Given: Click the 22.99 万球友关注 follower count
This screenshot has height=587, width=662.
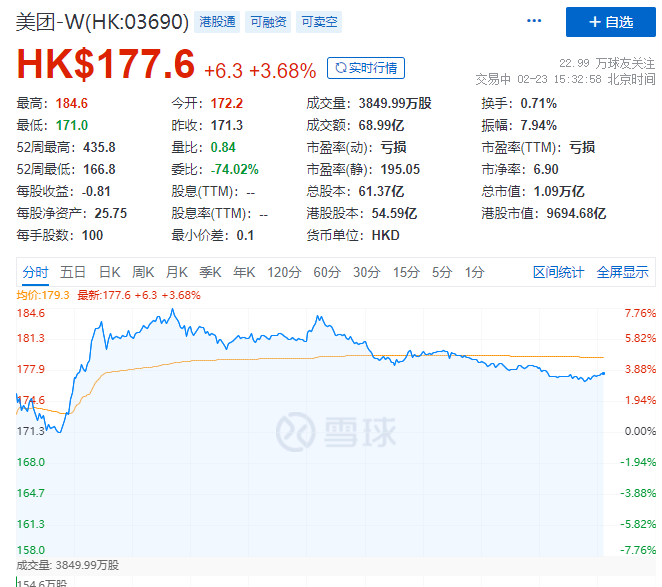Looking at the screenshot, I should 607,63.
